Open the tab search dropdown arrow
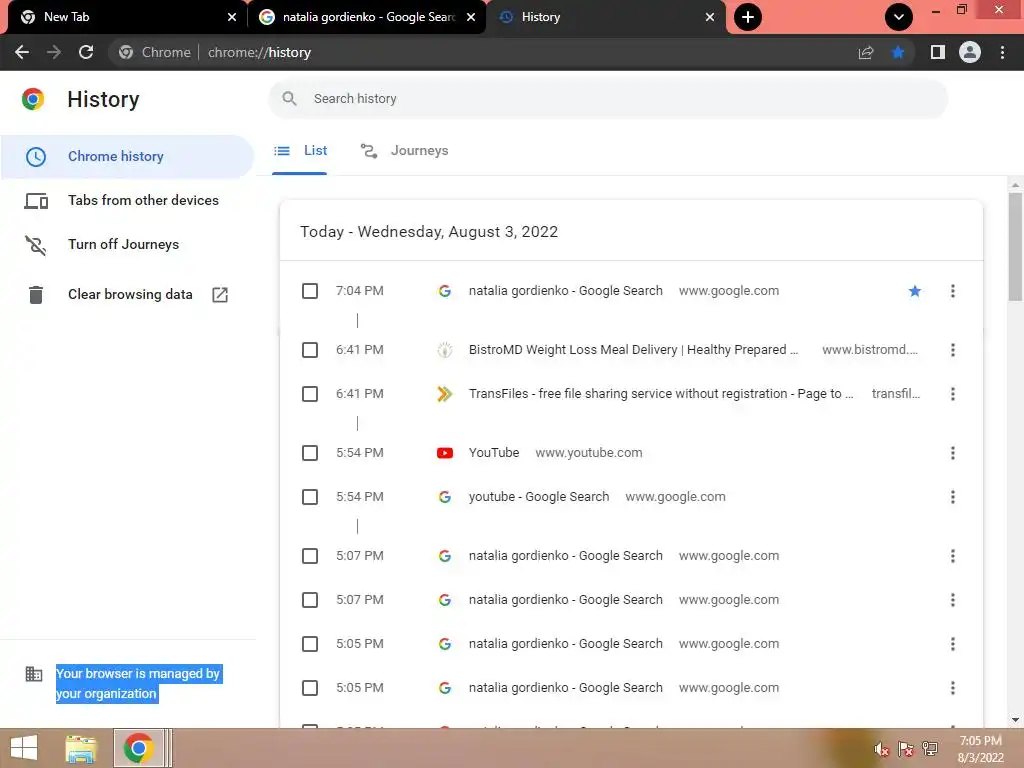The width and height of the screenshot is (1024, 768). point(899,17)
